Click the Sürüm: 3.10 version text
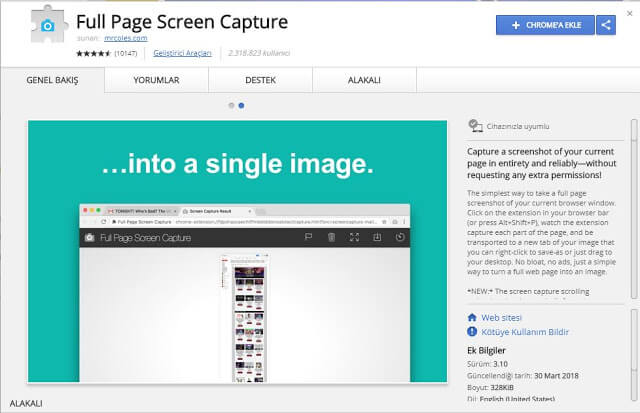The width and height of the screenshot is (640, 413). 487,364
